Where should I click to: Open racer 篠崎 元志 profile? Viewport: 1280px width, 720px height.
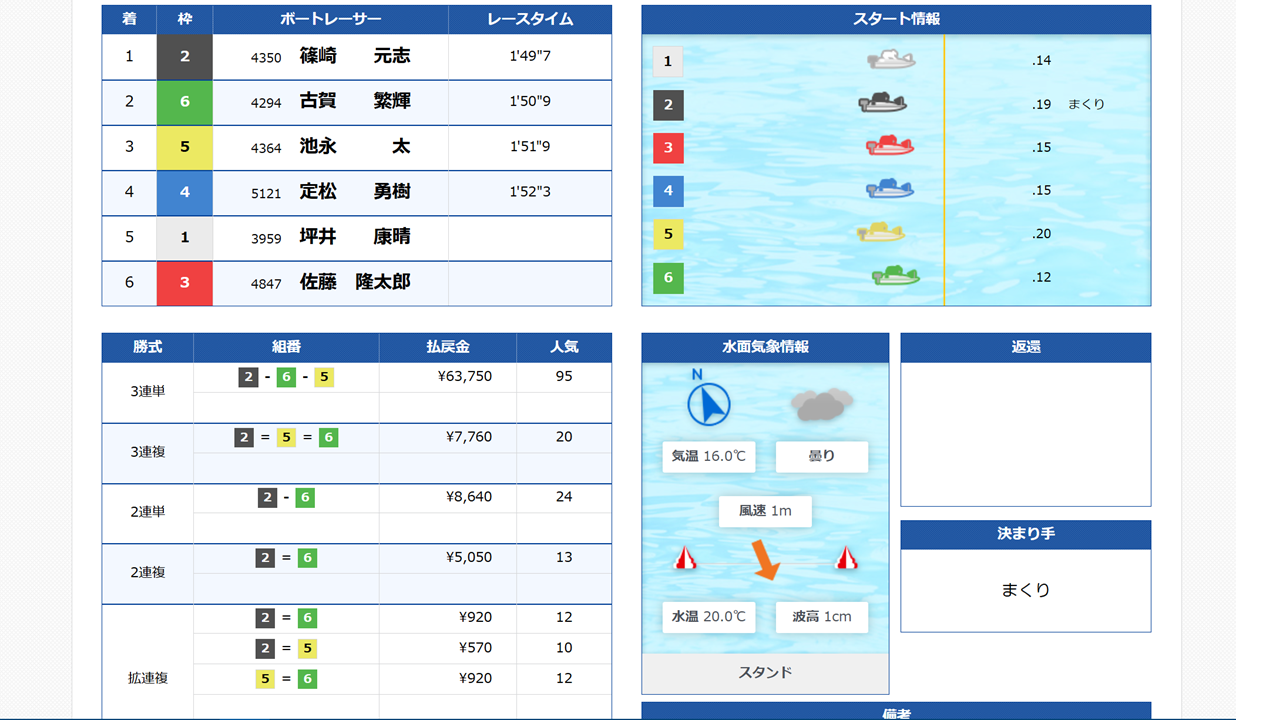click(355, 57)
